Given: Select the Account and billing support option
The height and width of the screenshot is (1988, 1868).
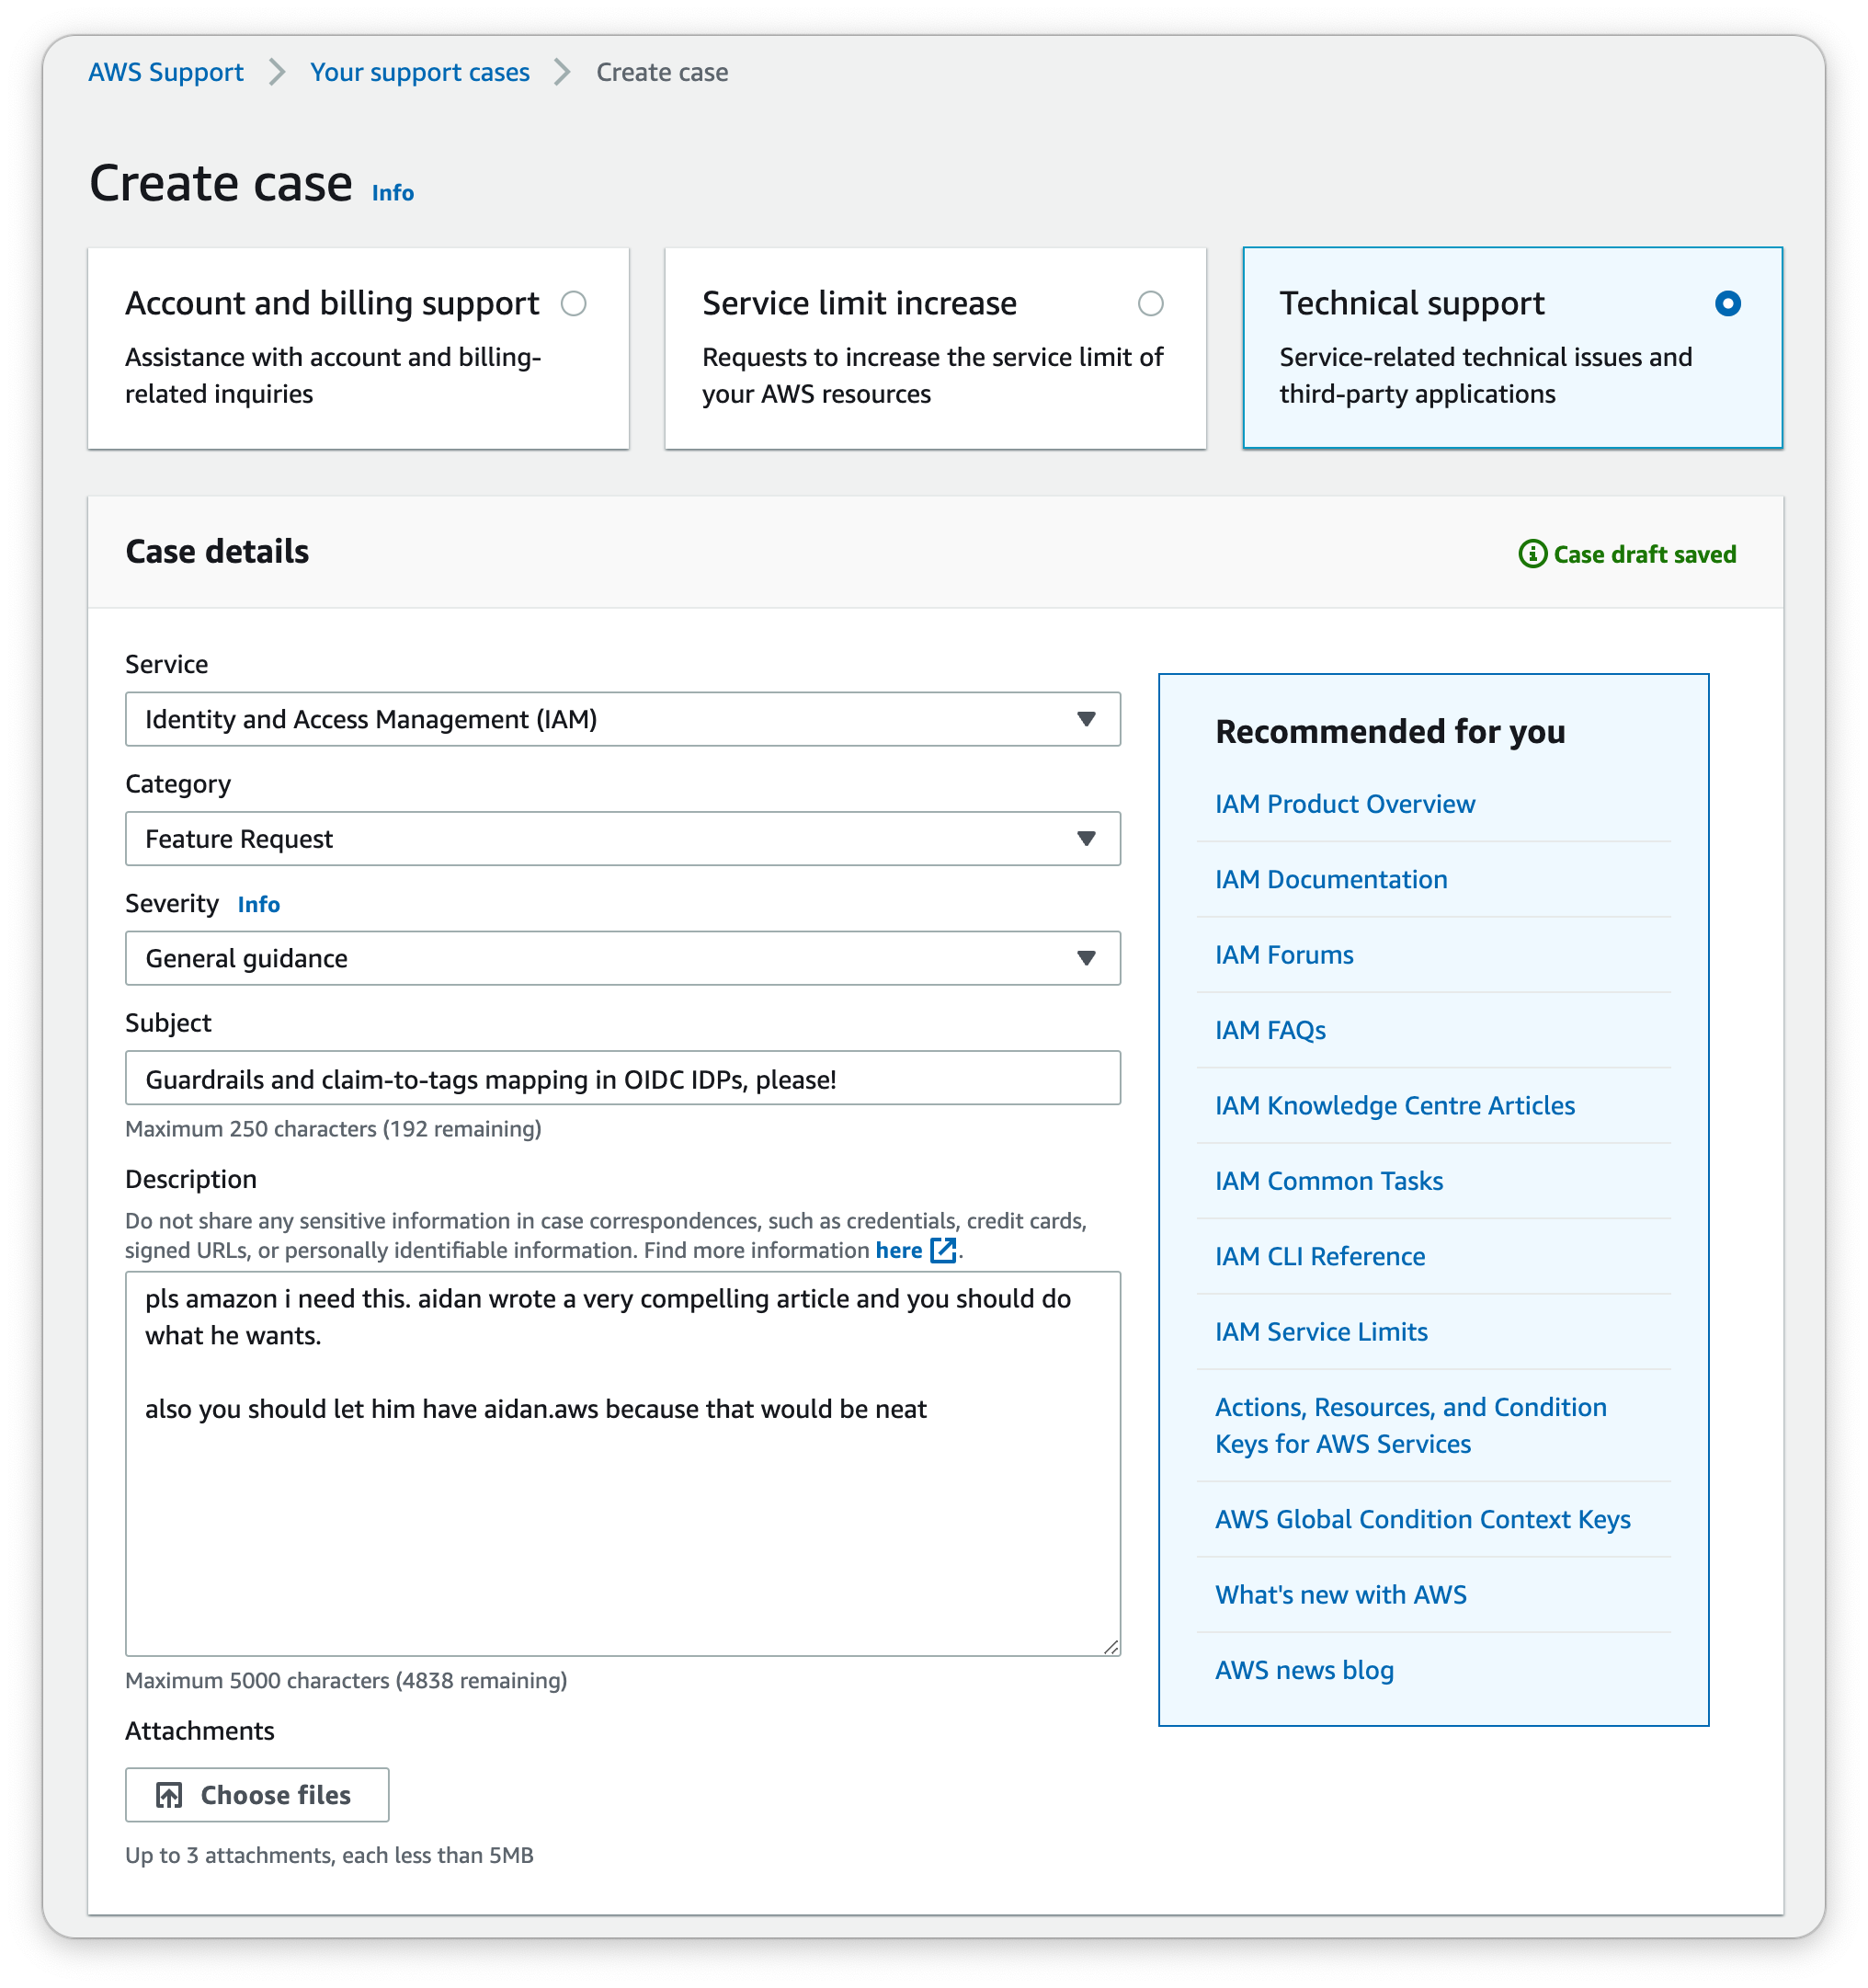Looking at the screenshot, I should tap(573, 303).
